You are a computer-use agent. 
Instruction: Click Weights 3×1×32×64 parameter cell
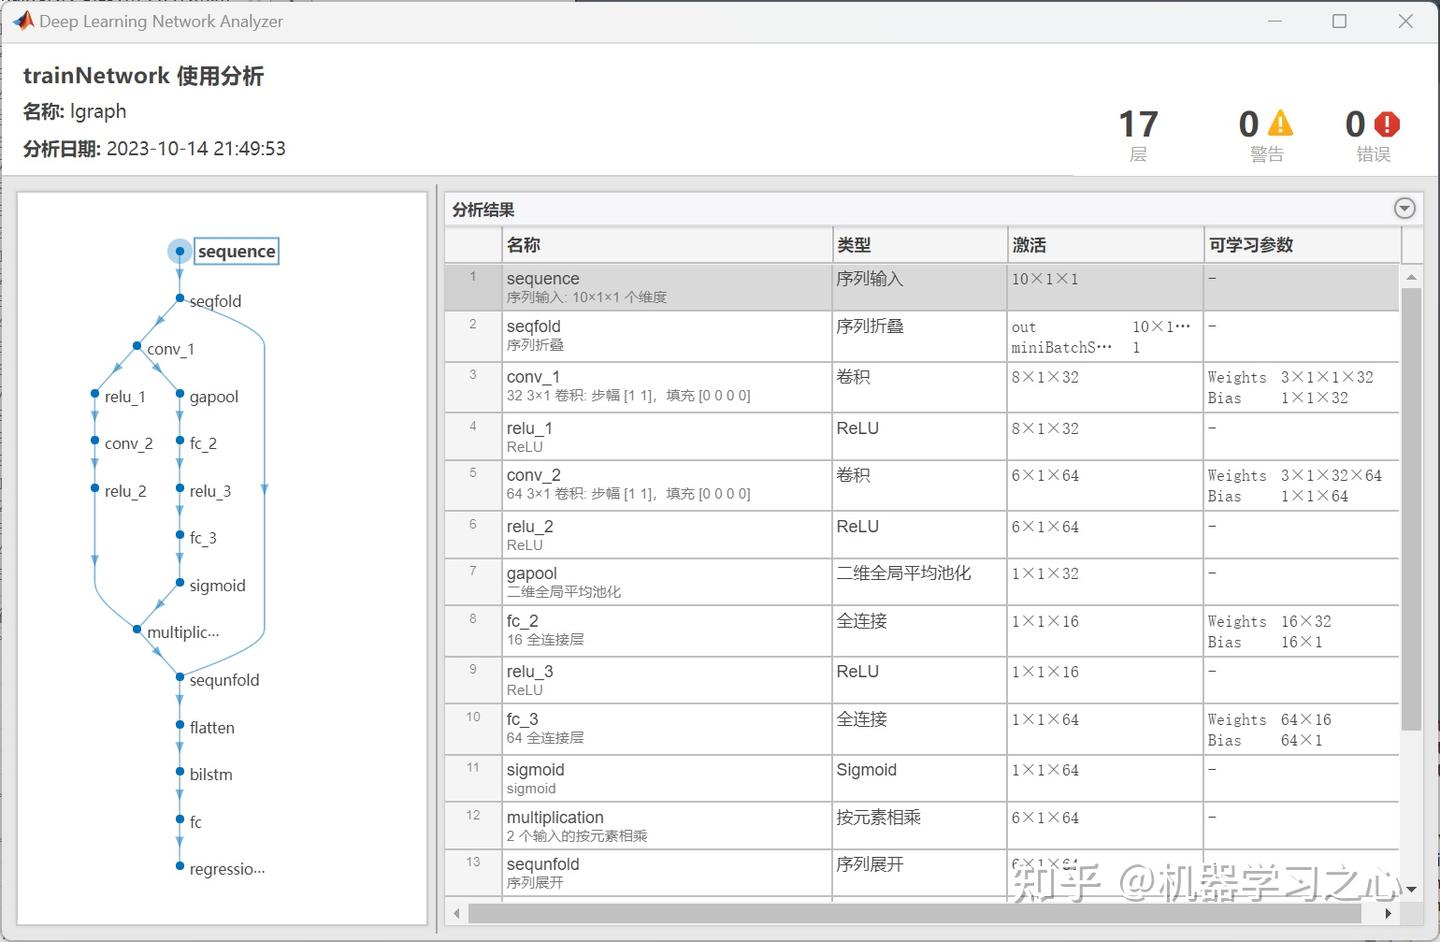[x=1301, y=485]
